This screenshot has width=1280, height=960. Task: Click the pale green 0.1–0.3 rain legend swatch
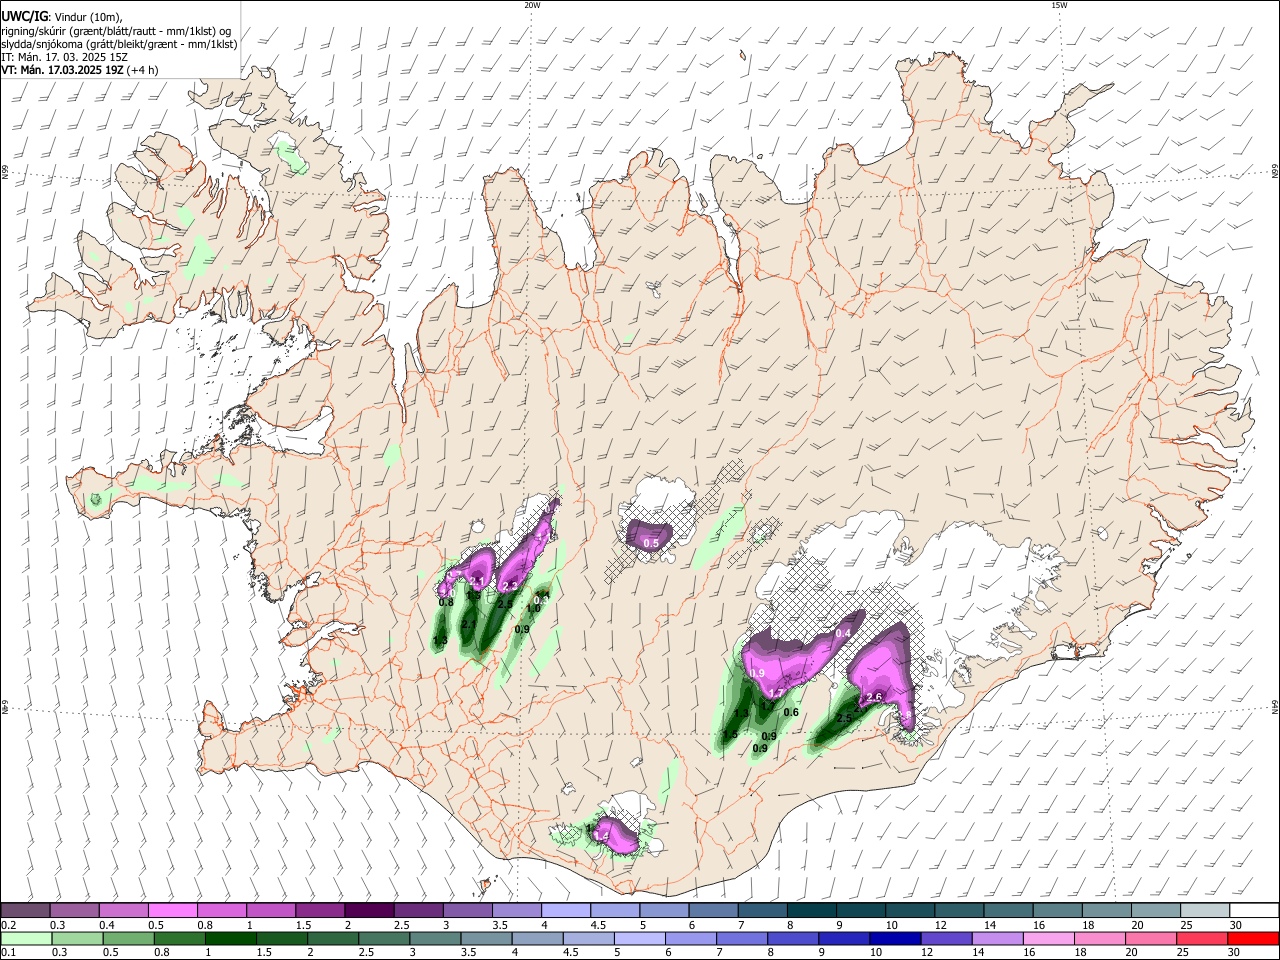25,939
